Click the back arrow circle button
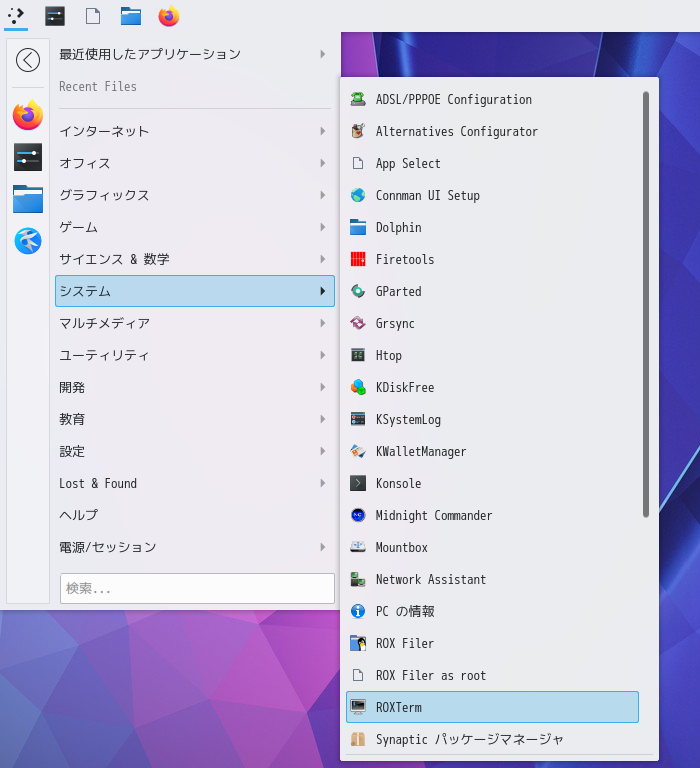 point(28,60)
